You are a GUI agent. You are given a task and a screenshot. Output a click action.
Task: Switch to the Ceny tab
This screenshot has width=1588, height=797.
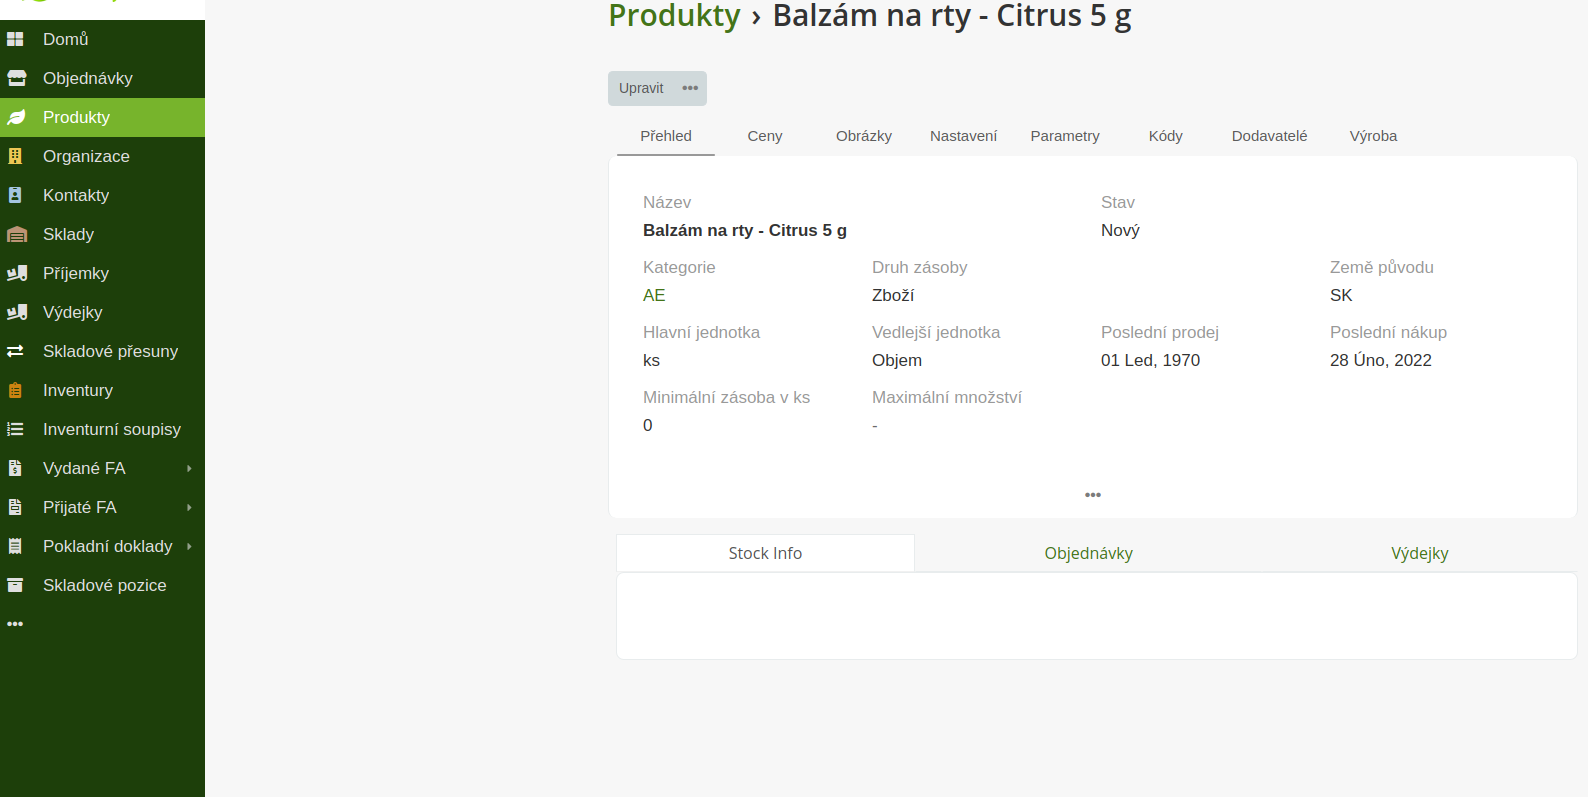[765, 136]
